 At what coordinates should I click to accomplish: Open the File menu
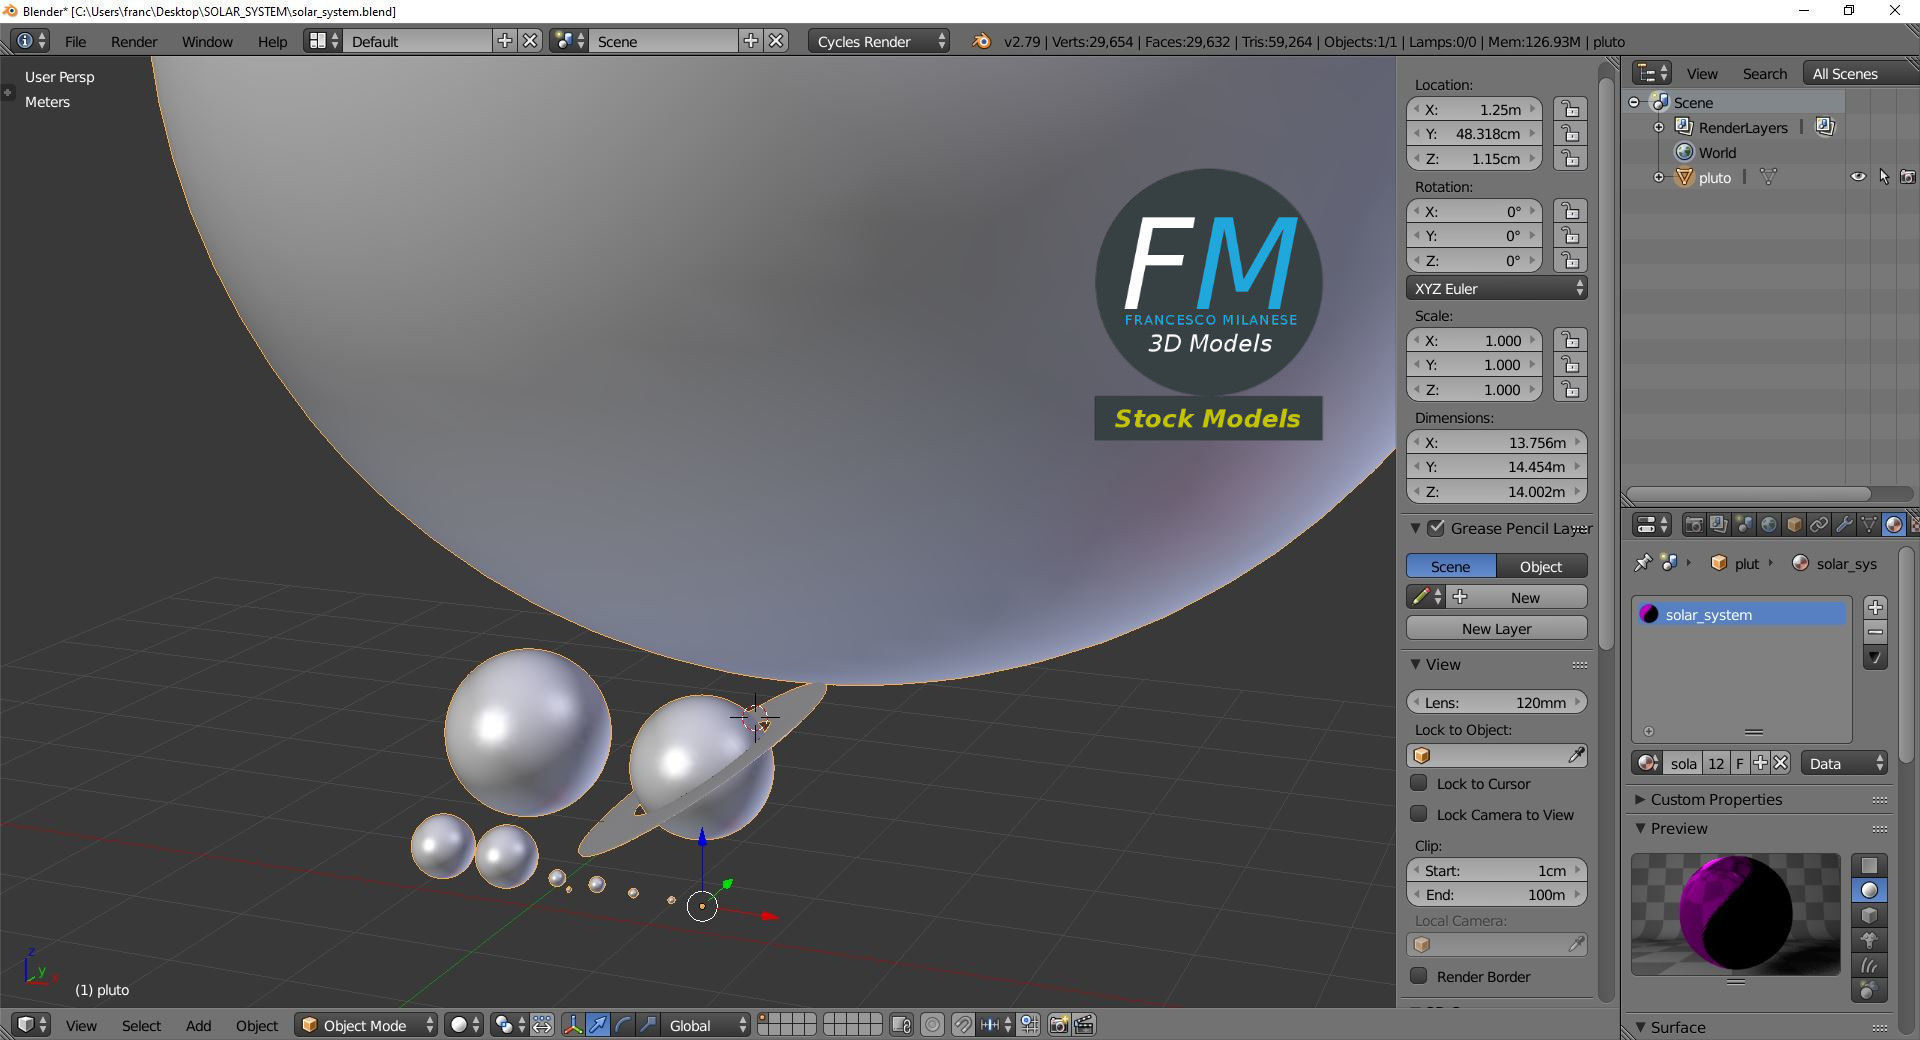(x=75, y=41)
